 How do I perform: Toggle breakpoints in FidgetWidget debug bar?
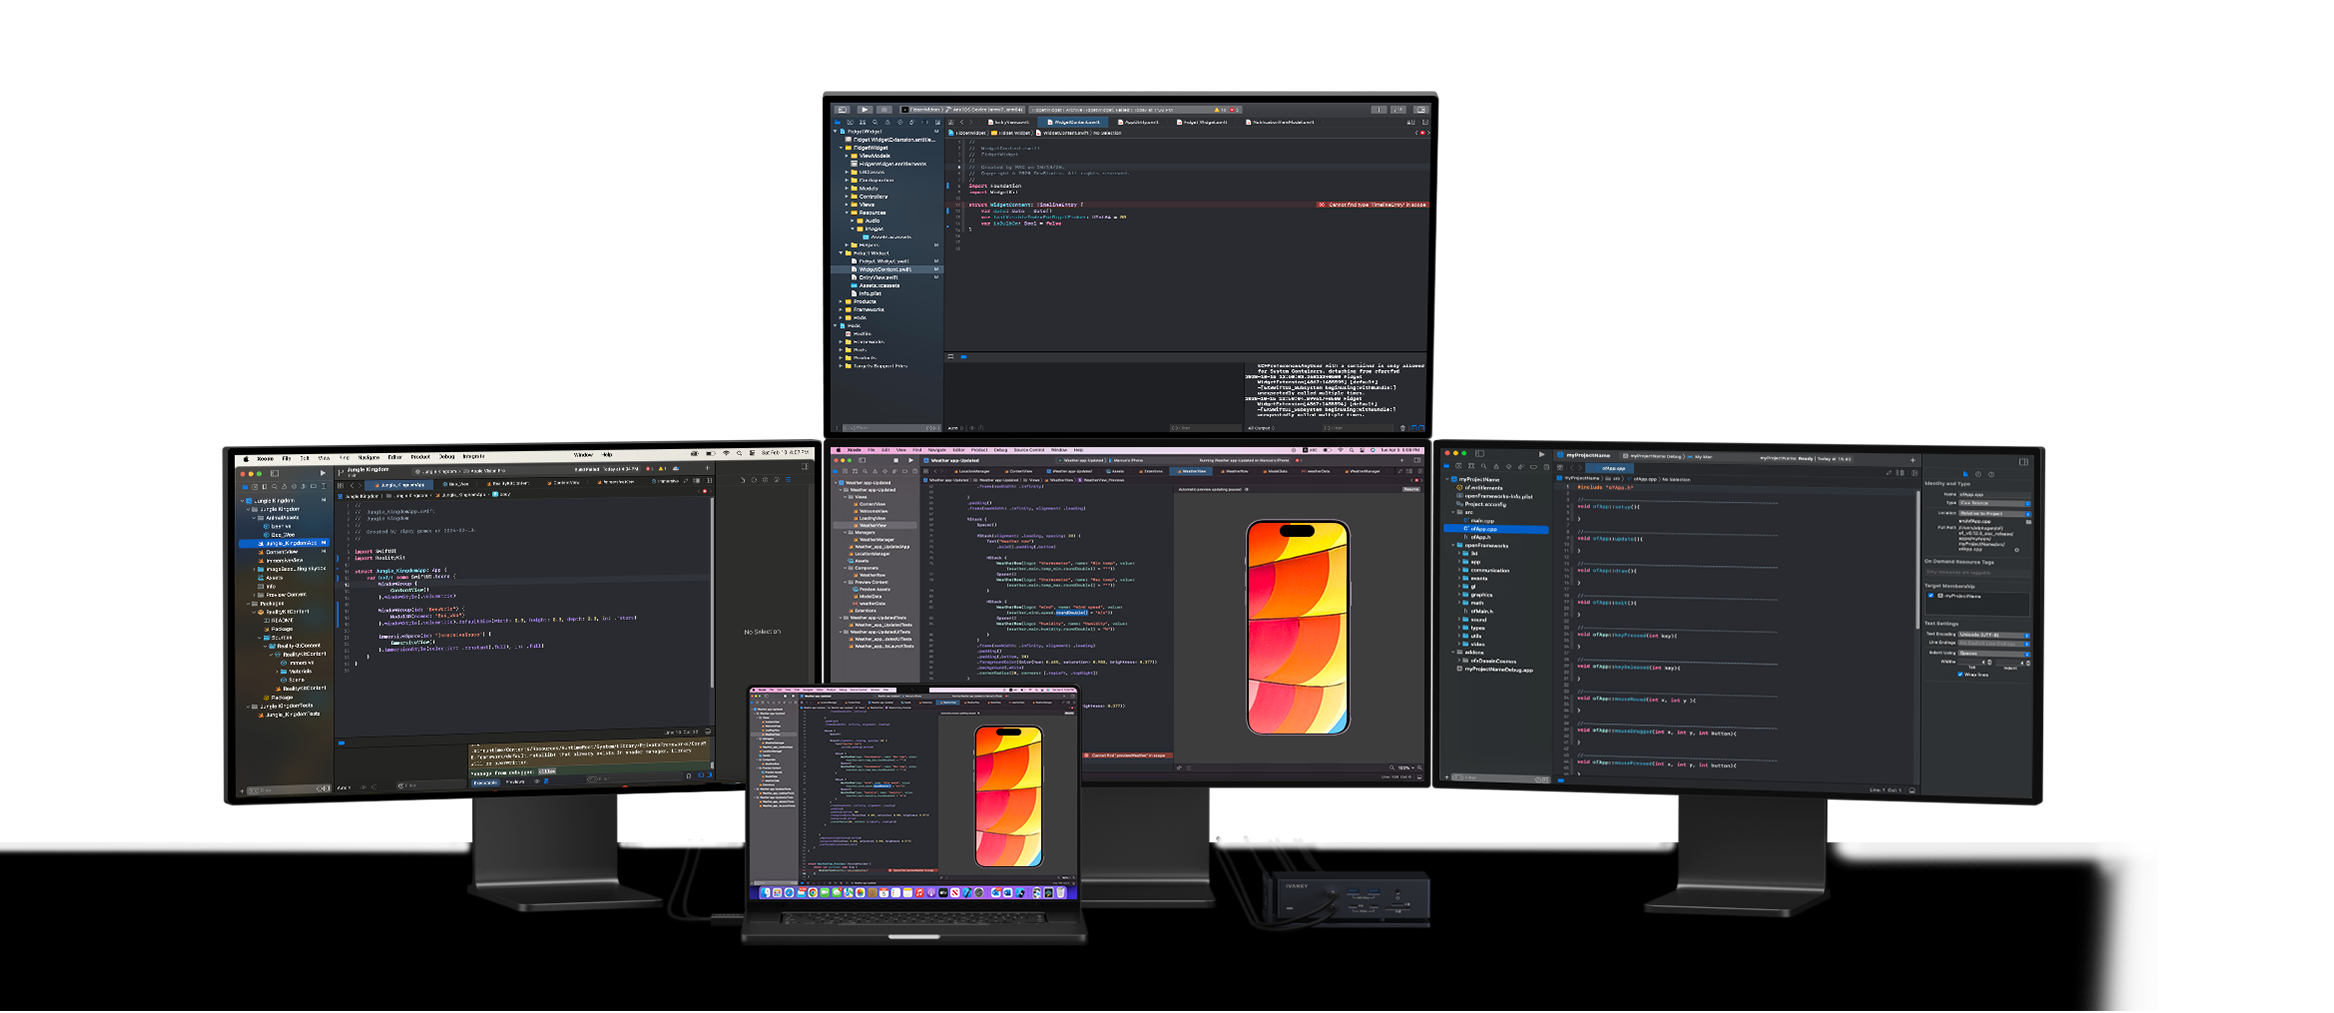pos(963,356)
